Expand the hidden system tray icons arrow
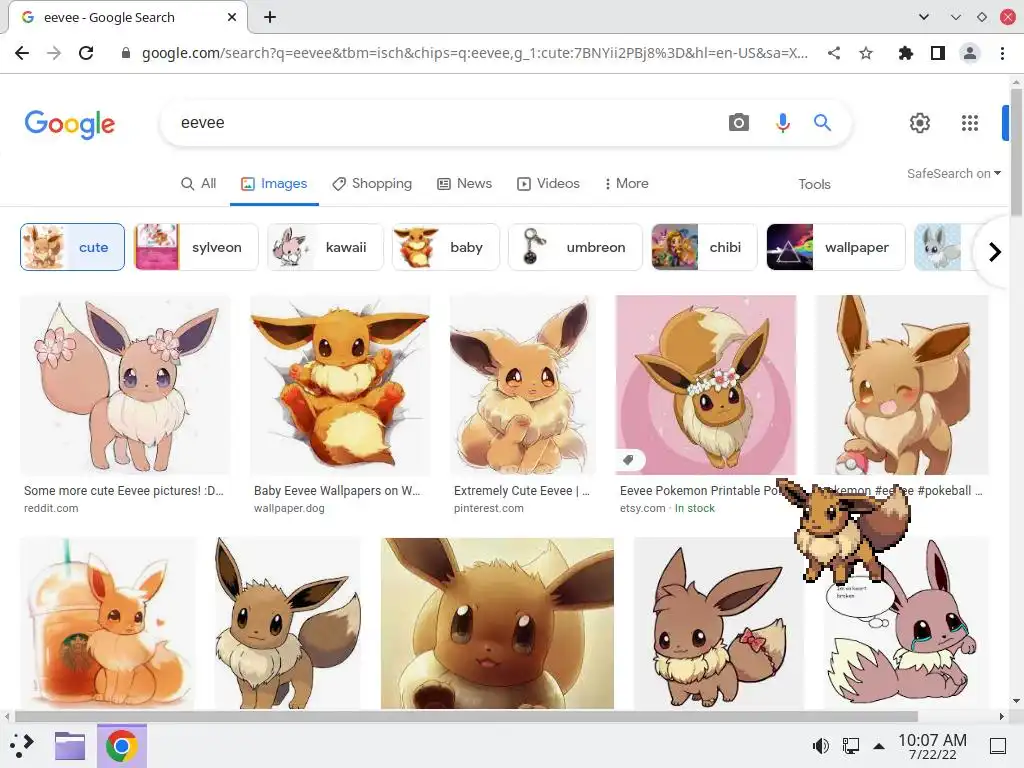Image resolution: width=1024 pixels, height=768 pixels. (879, 746)
